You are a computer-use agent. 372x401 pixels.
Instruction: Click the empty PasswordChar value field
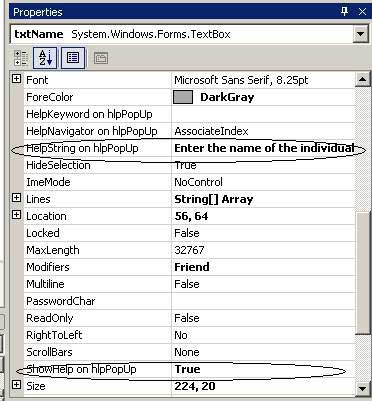click(263, 301)
